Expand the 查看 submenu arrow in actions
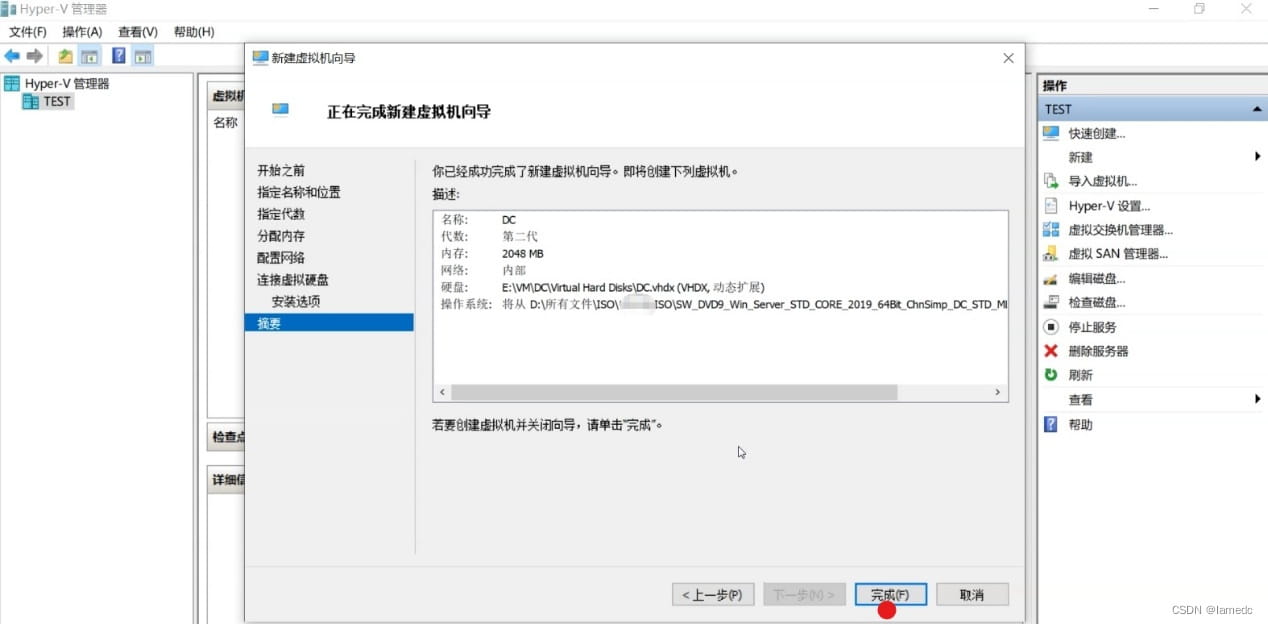The width and height of the screenshot is (1268, 624). 1258,399
